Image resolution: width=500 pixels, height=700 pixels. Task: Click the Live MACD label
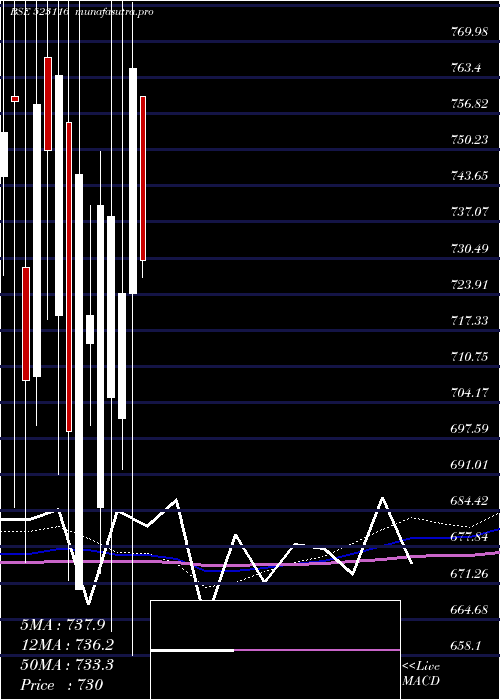pos(421,673)
